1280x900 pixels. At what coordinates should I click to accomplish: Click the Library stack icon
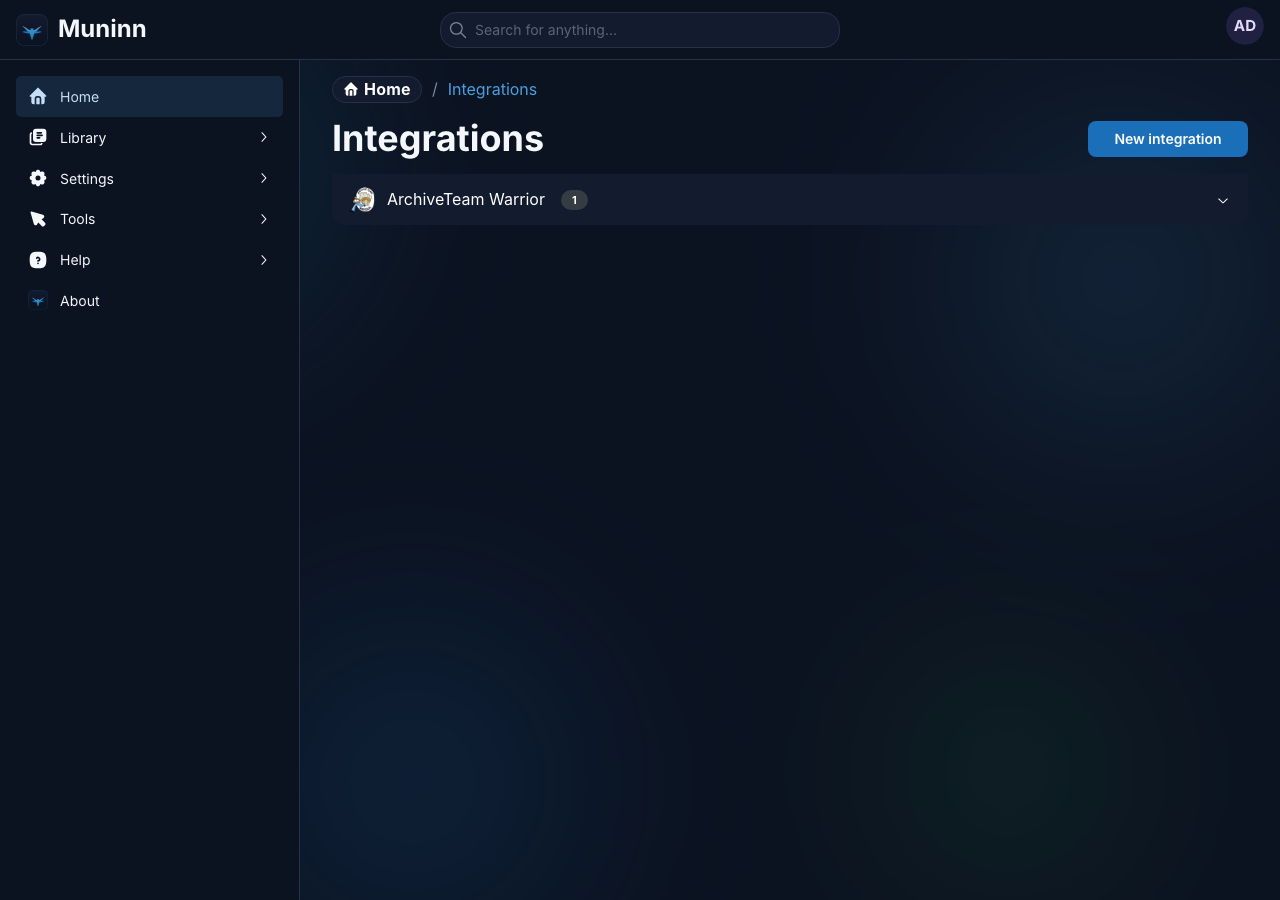click(x=38, y=137)
